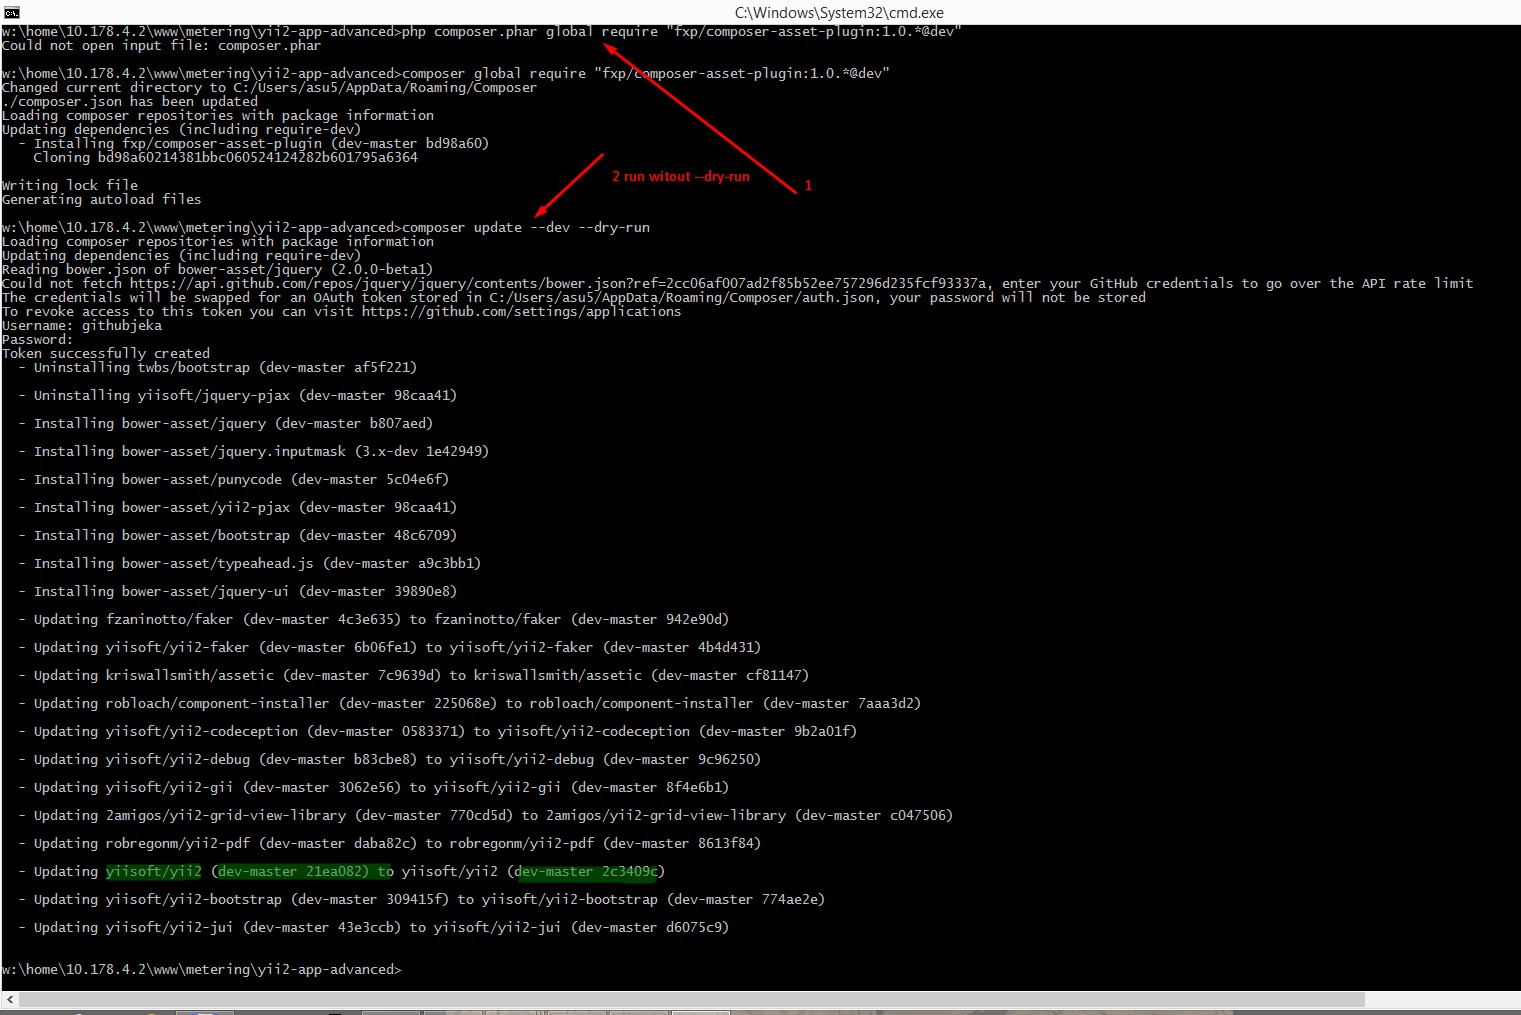The height and width of the screenshot is (1015, 1521).
Task: Click "Installing bower-asset/jquery-ui (dev-master 39890e8)"
Action: click(x=246, y=591)
